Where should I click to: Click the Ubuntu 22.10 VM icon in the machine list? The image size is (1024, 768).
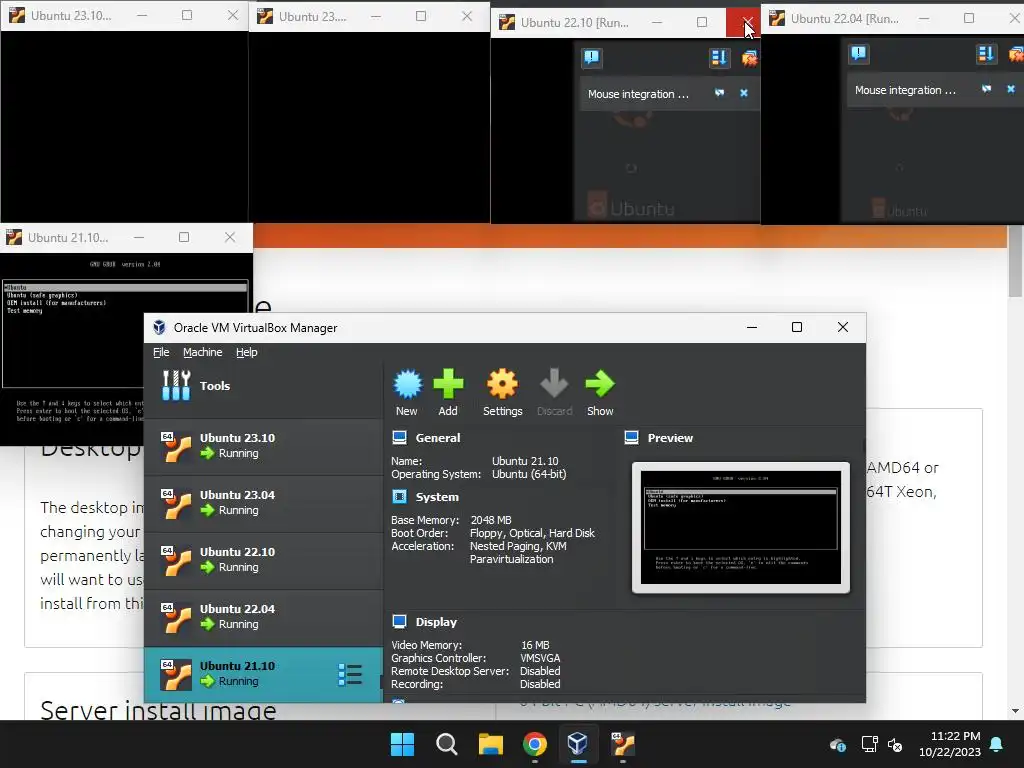176,560
